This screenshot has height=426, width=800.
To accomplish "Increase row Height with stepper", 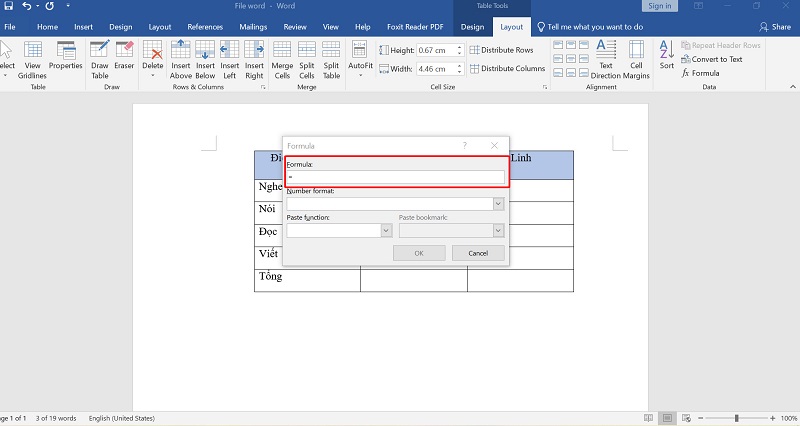I will 459,47.
